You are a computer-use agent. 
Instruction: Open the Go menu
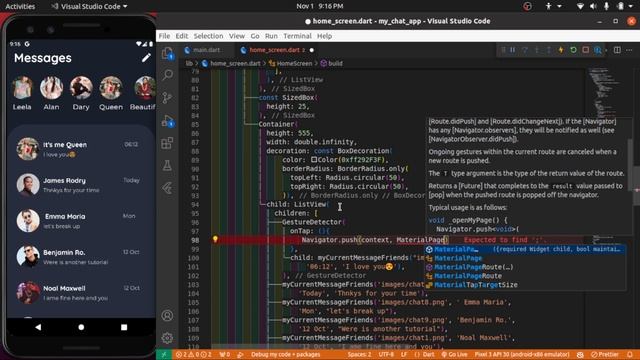[255, 36]
